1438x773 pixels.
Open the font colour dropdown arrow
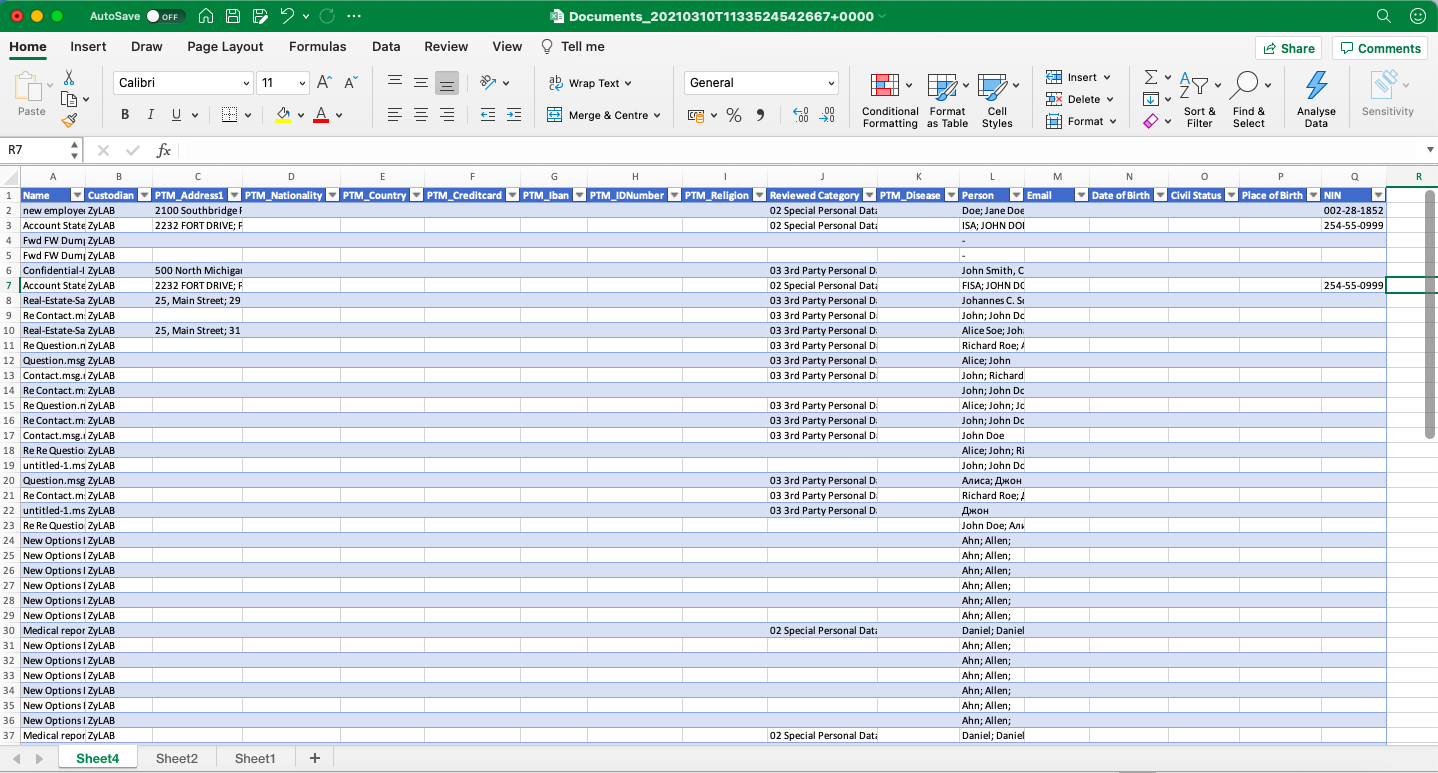click(x=339, y=115)
